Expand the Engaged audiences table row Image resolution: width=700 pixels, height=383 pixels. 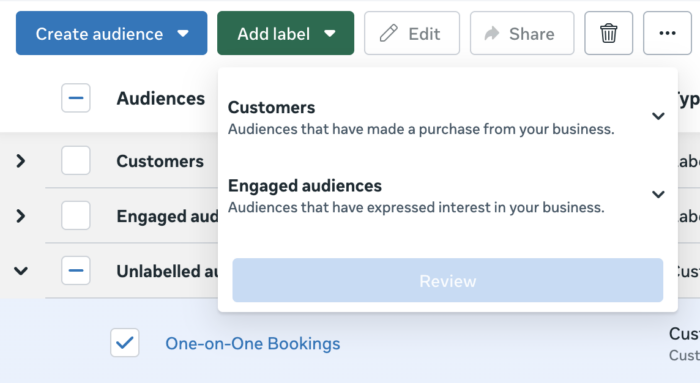(21, 216)
